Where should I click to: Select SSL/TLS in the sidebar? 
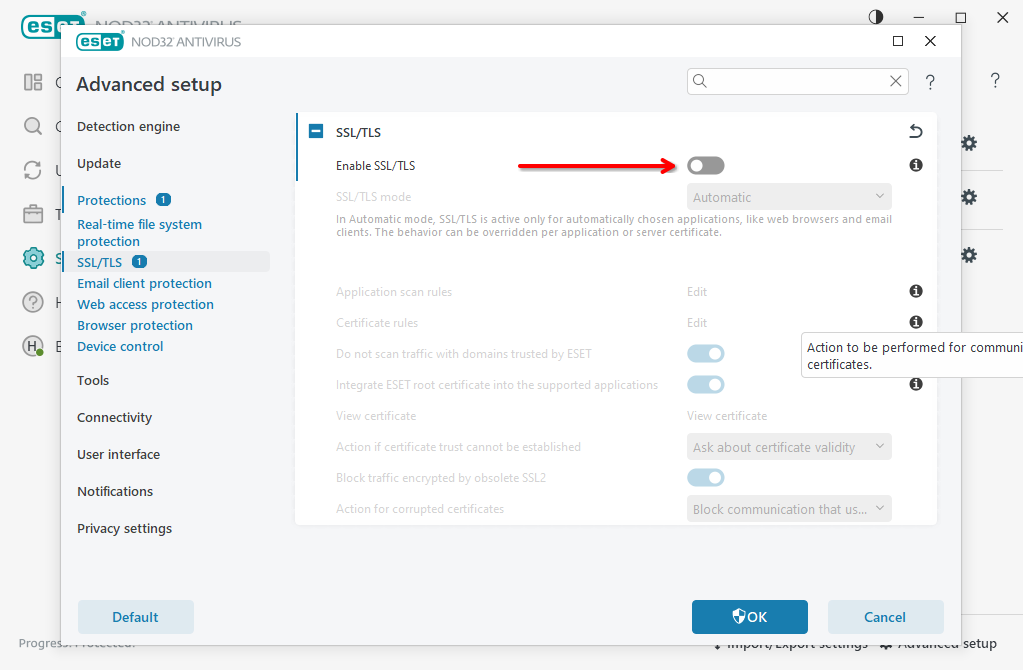point(100,262)
